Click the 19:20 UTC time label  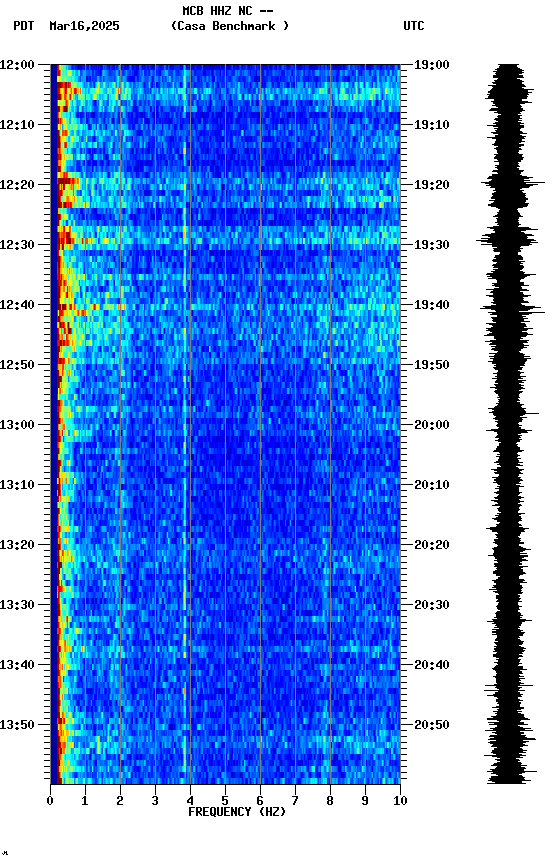point(432,185)
